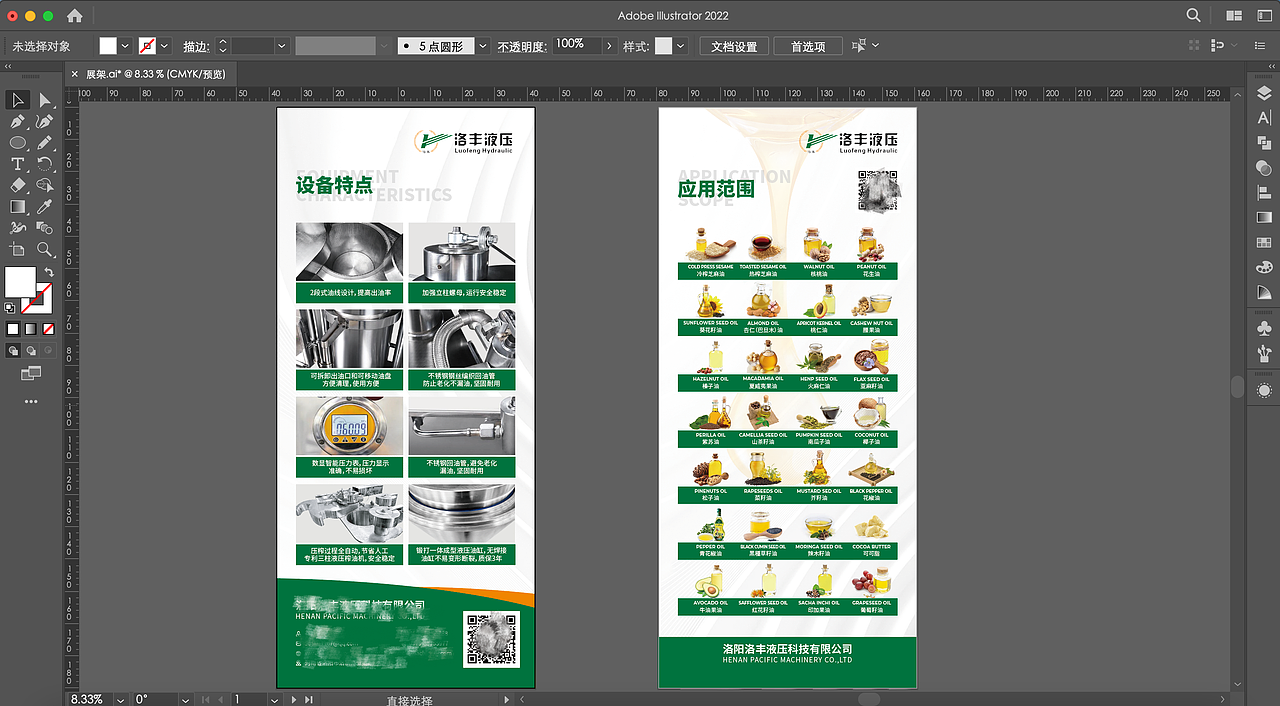Select the Selection (black arrow) tool

tap(17, 100)
